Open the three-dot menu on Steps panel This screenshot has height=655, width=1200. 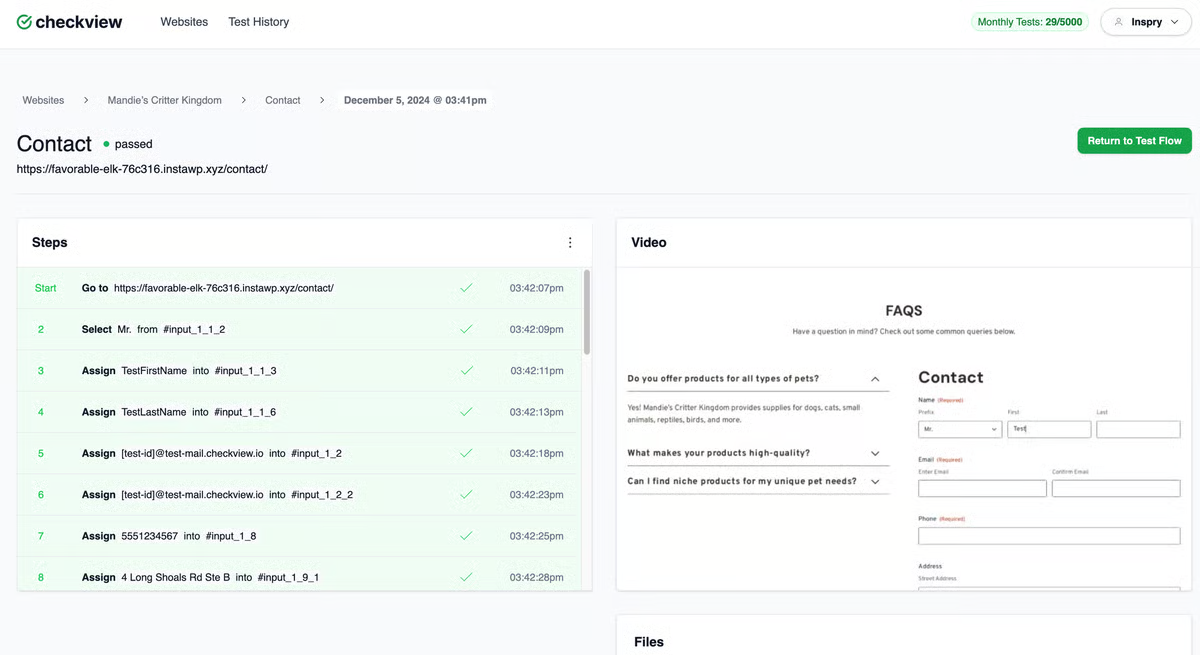click(570, 242)
